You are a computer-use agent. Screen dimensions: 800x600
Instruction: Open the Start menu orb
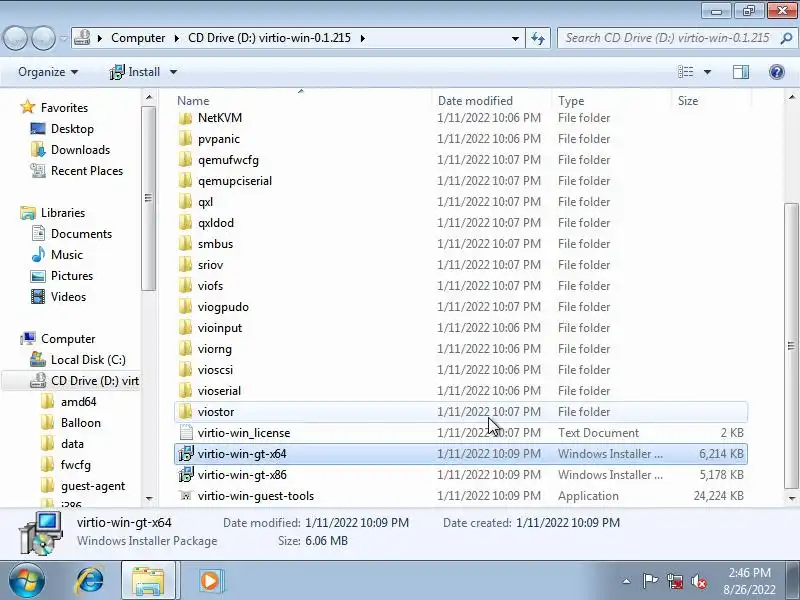pyautogui.click(x=27, y=581)
